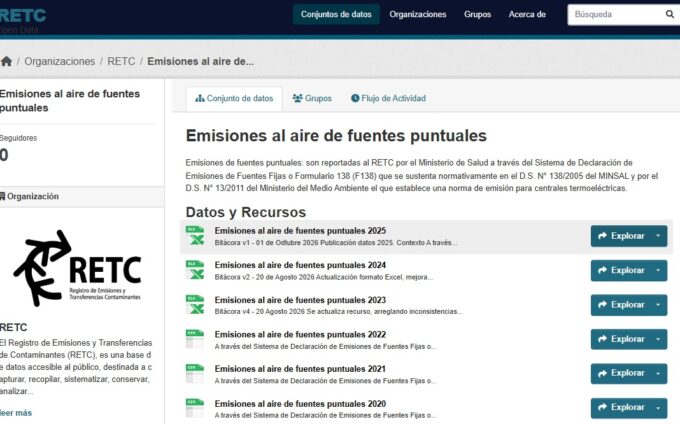
Task: Open the Excel file icon for 2023 emissions
Action: tap(195, 305)
